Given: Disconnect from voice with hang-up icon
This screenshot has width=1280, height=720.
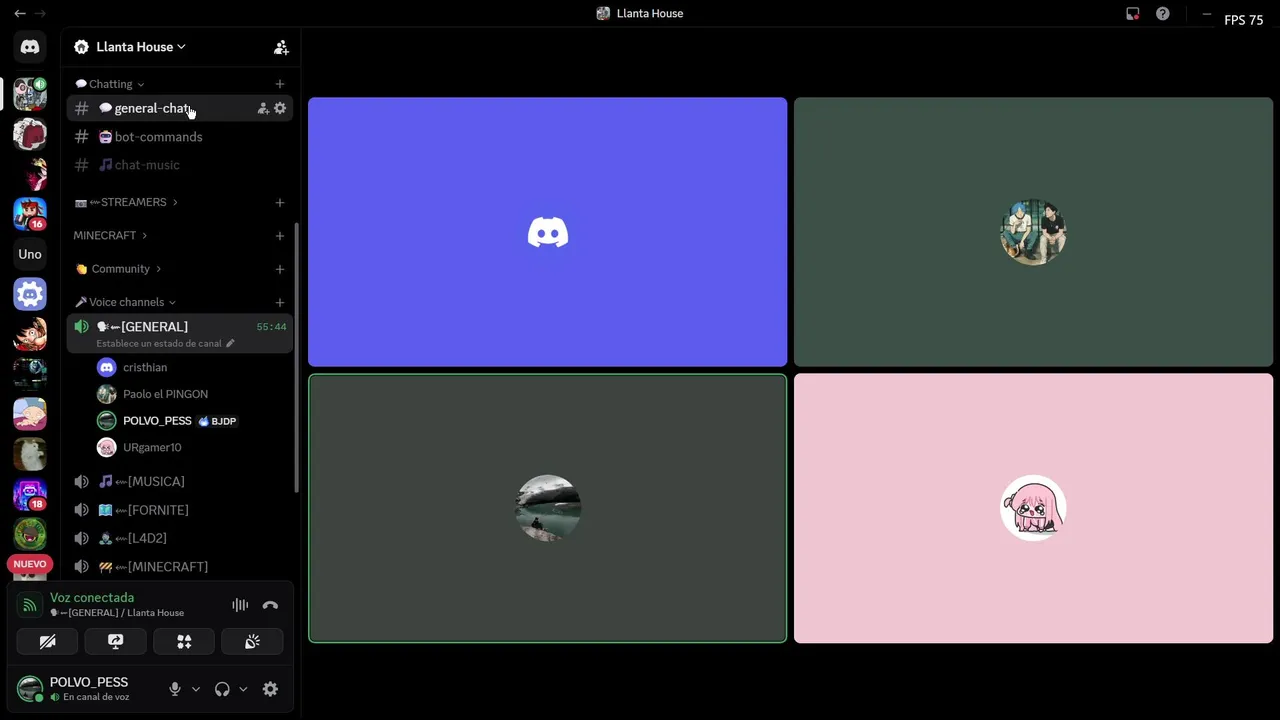Looking at the screenshot, I should click(270, 605).
